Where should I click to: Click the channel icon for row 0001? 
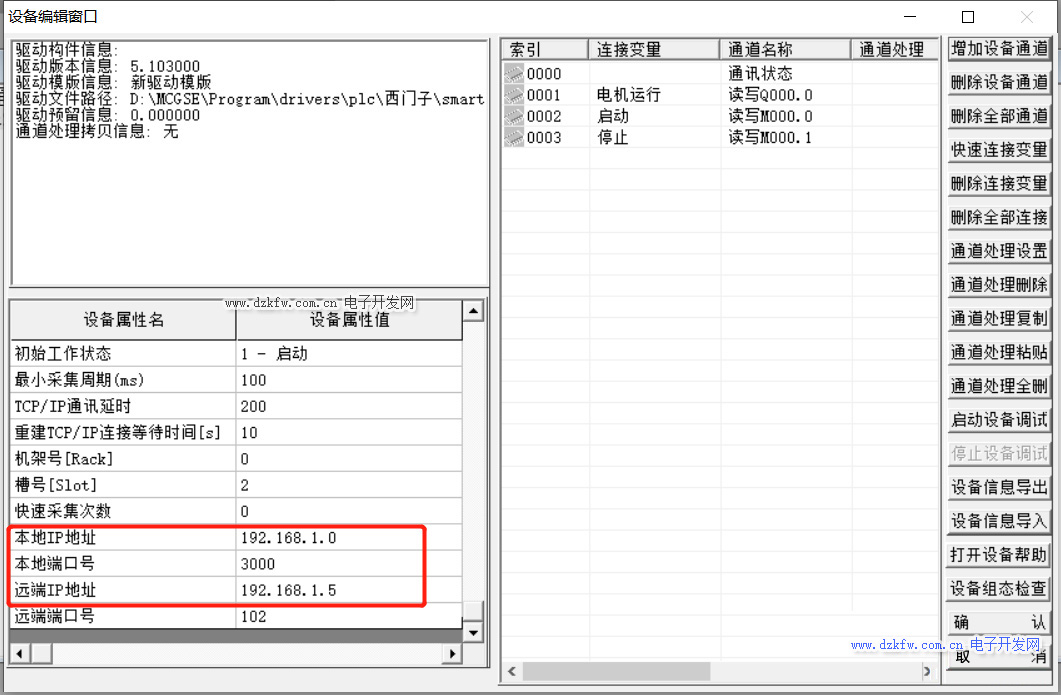pos(513,95)
